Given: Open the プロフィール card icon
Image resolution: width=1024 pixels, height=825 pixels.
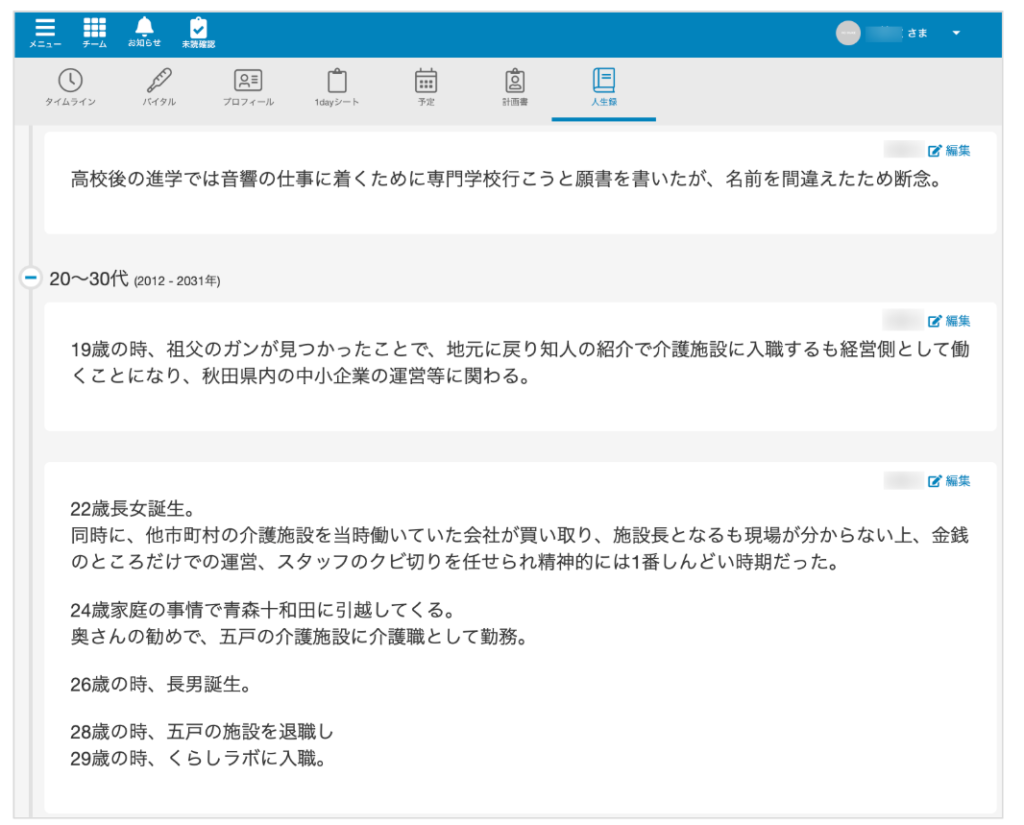Looking at the screenshot, I should (248, 81).
